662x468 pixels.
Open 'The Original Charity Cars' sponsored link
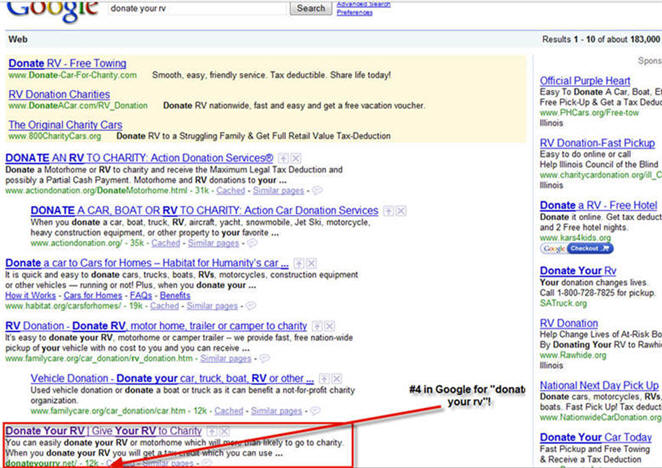tap(65, 125)
